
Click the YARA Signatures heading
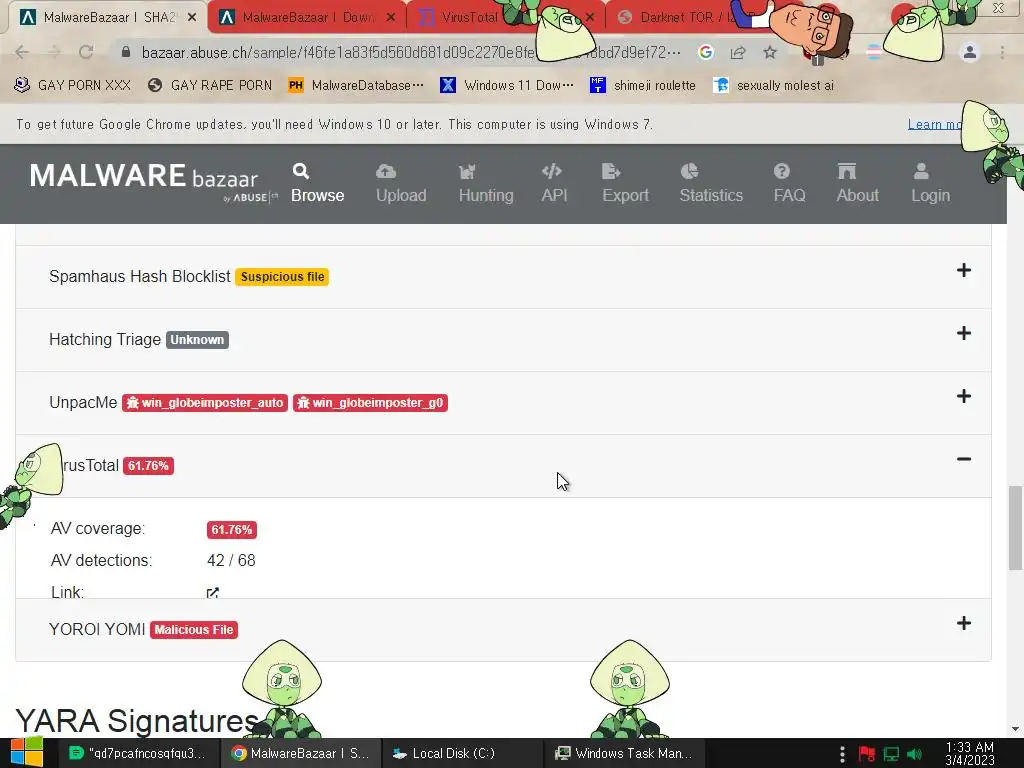pos(137,721)
